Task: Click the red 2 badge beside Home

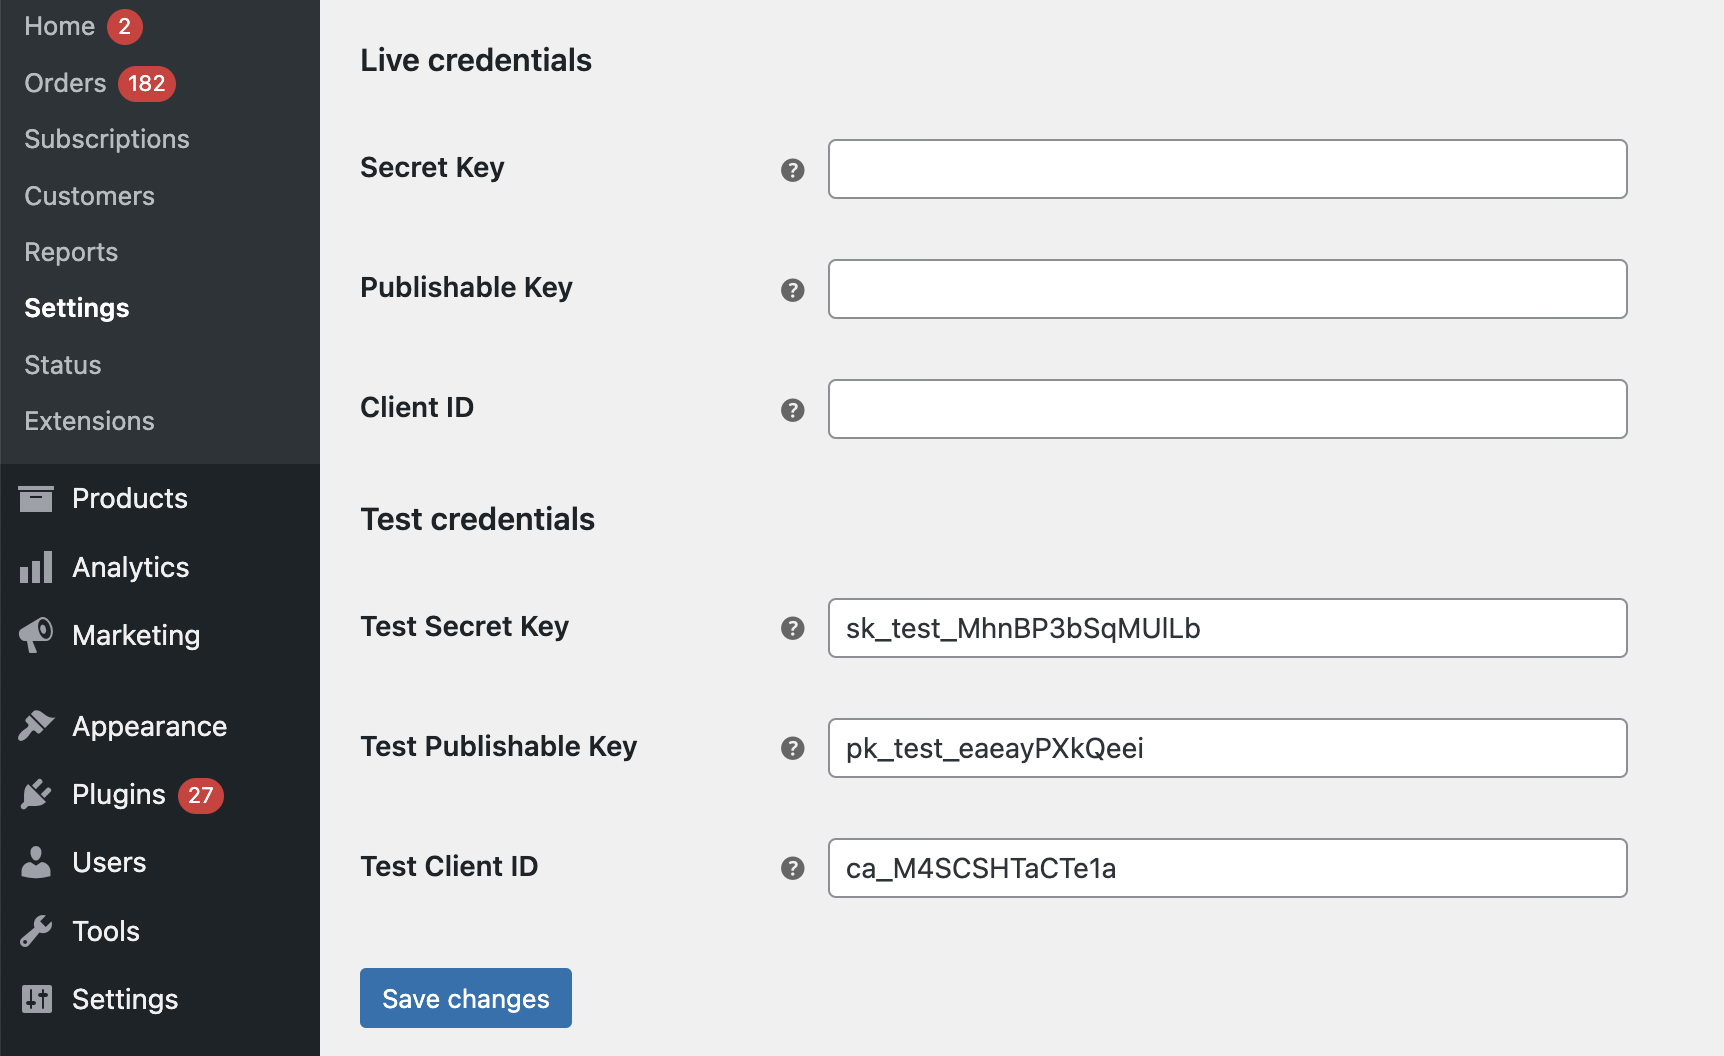Action: point(125,26)
